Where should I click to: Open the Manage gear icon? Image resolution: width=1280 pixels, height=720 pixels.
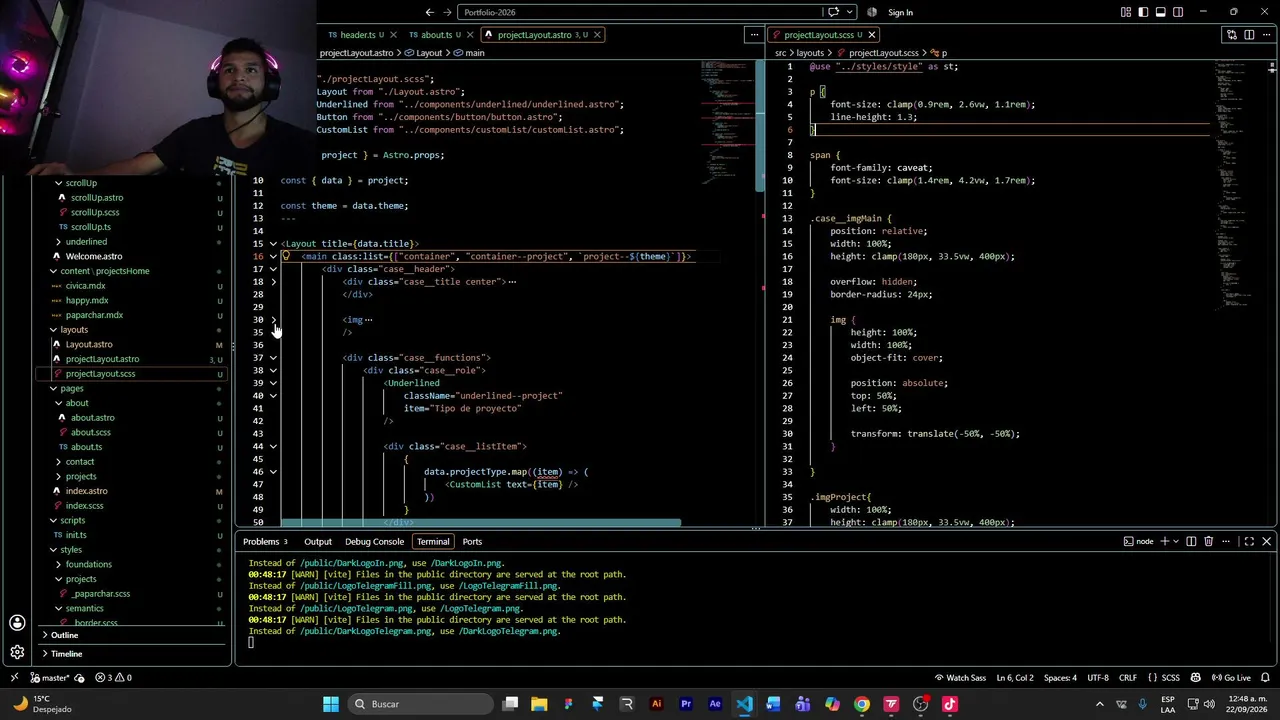pyautogui.click(x=17, y=652)
